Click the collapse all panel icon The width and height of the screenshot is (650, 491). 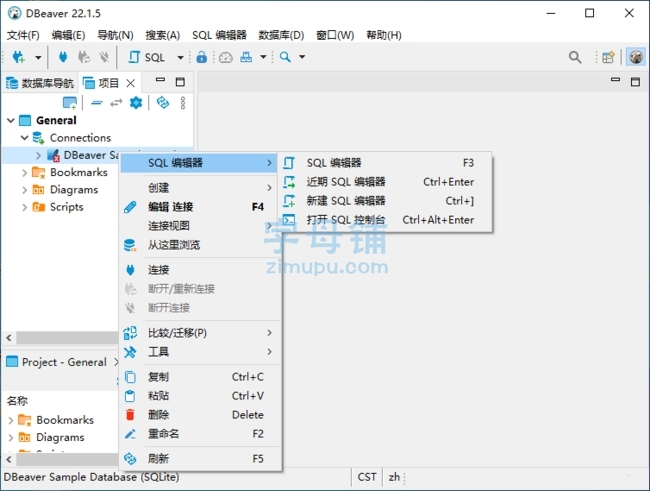(x=97, y=103)
